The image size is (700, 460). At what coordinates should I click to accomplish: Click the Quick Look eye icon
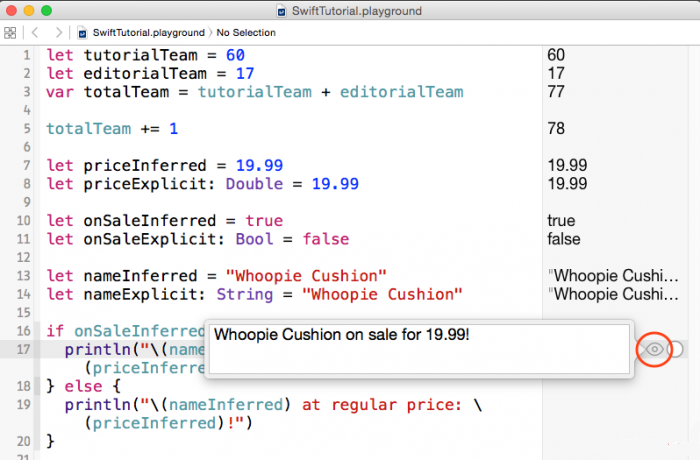pyautogui.click(x=654, y=349)
